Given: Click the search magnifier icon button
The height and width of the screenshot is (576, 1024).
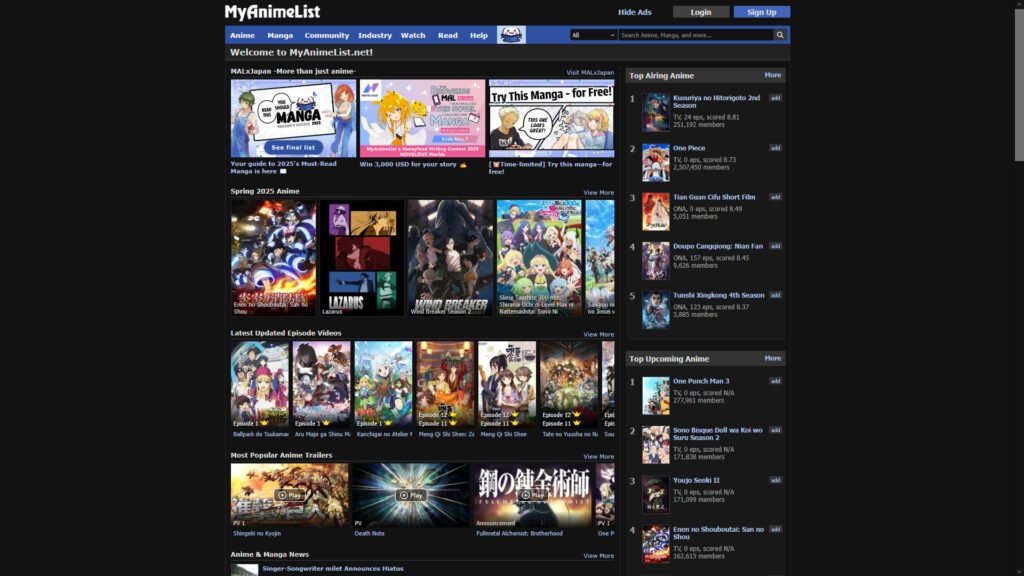Looking at the screenshot, I should 780,35.
